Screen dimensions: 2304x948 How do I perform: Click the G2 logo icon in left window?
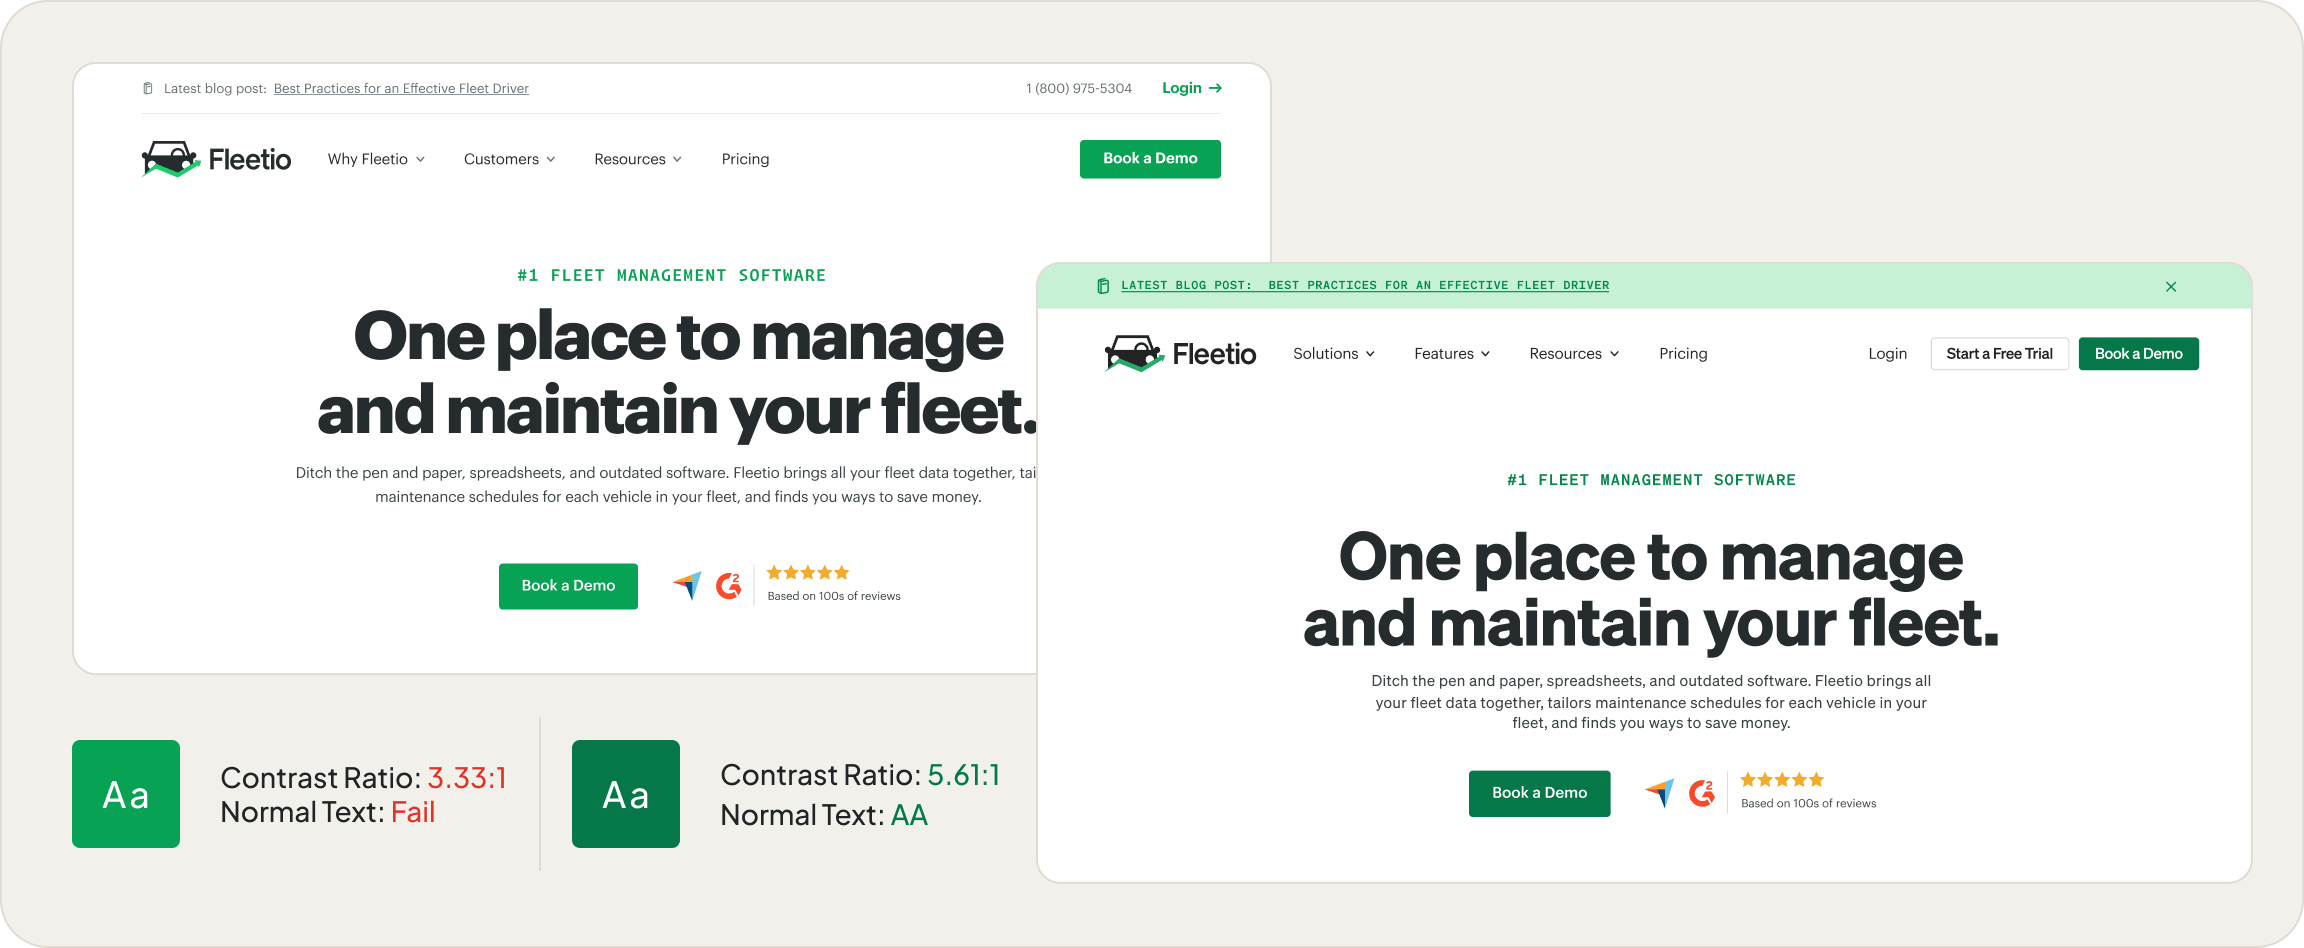tap(729, 585)
